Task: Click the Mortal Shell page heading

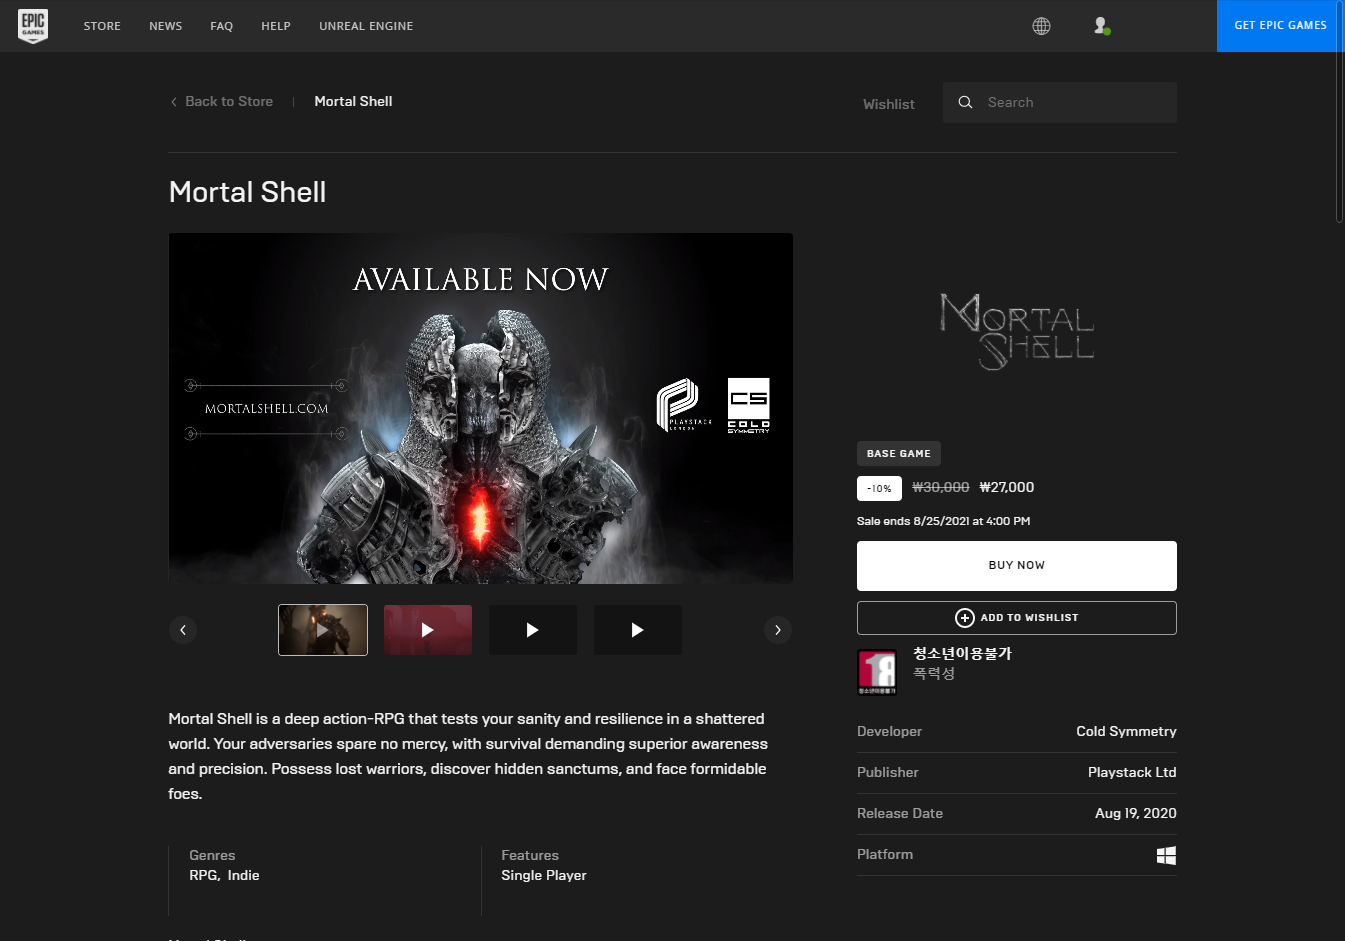Action: point(247,192)
